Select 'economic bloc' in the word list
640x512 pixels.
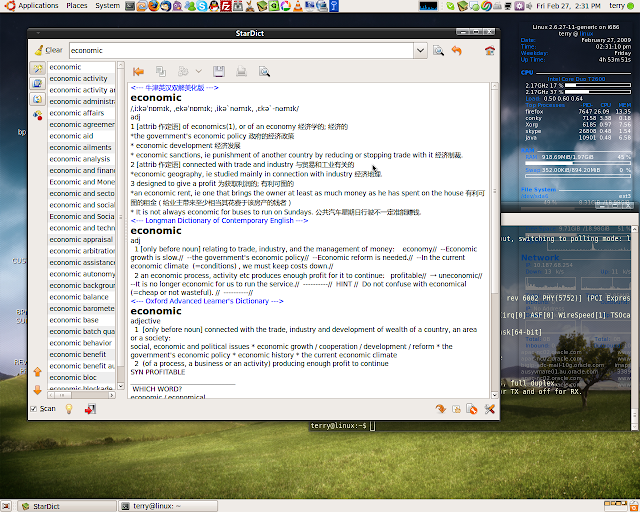tap(73, 377)
